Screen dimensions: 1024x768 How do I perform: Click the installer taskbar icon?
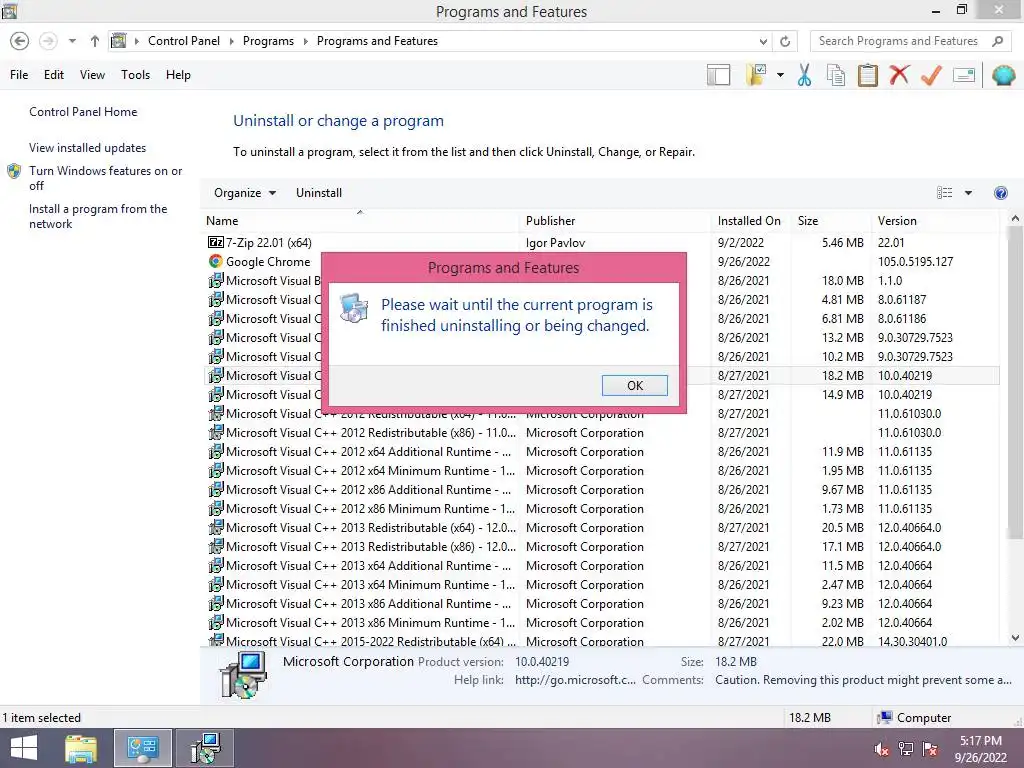(x=205, y=748)
